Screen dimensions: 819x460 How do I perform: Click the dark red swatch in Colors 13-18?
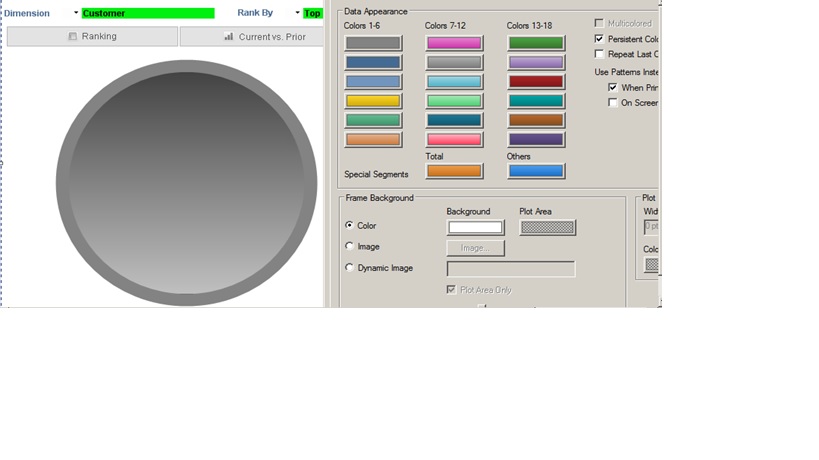coord(536,81)
